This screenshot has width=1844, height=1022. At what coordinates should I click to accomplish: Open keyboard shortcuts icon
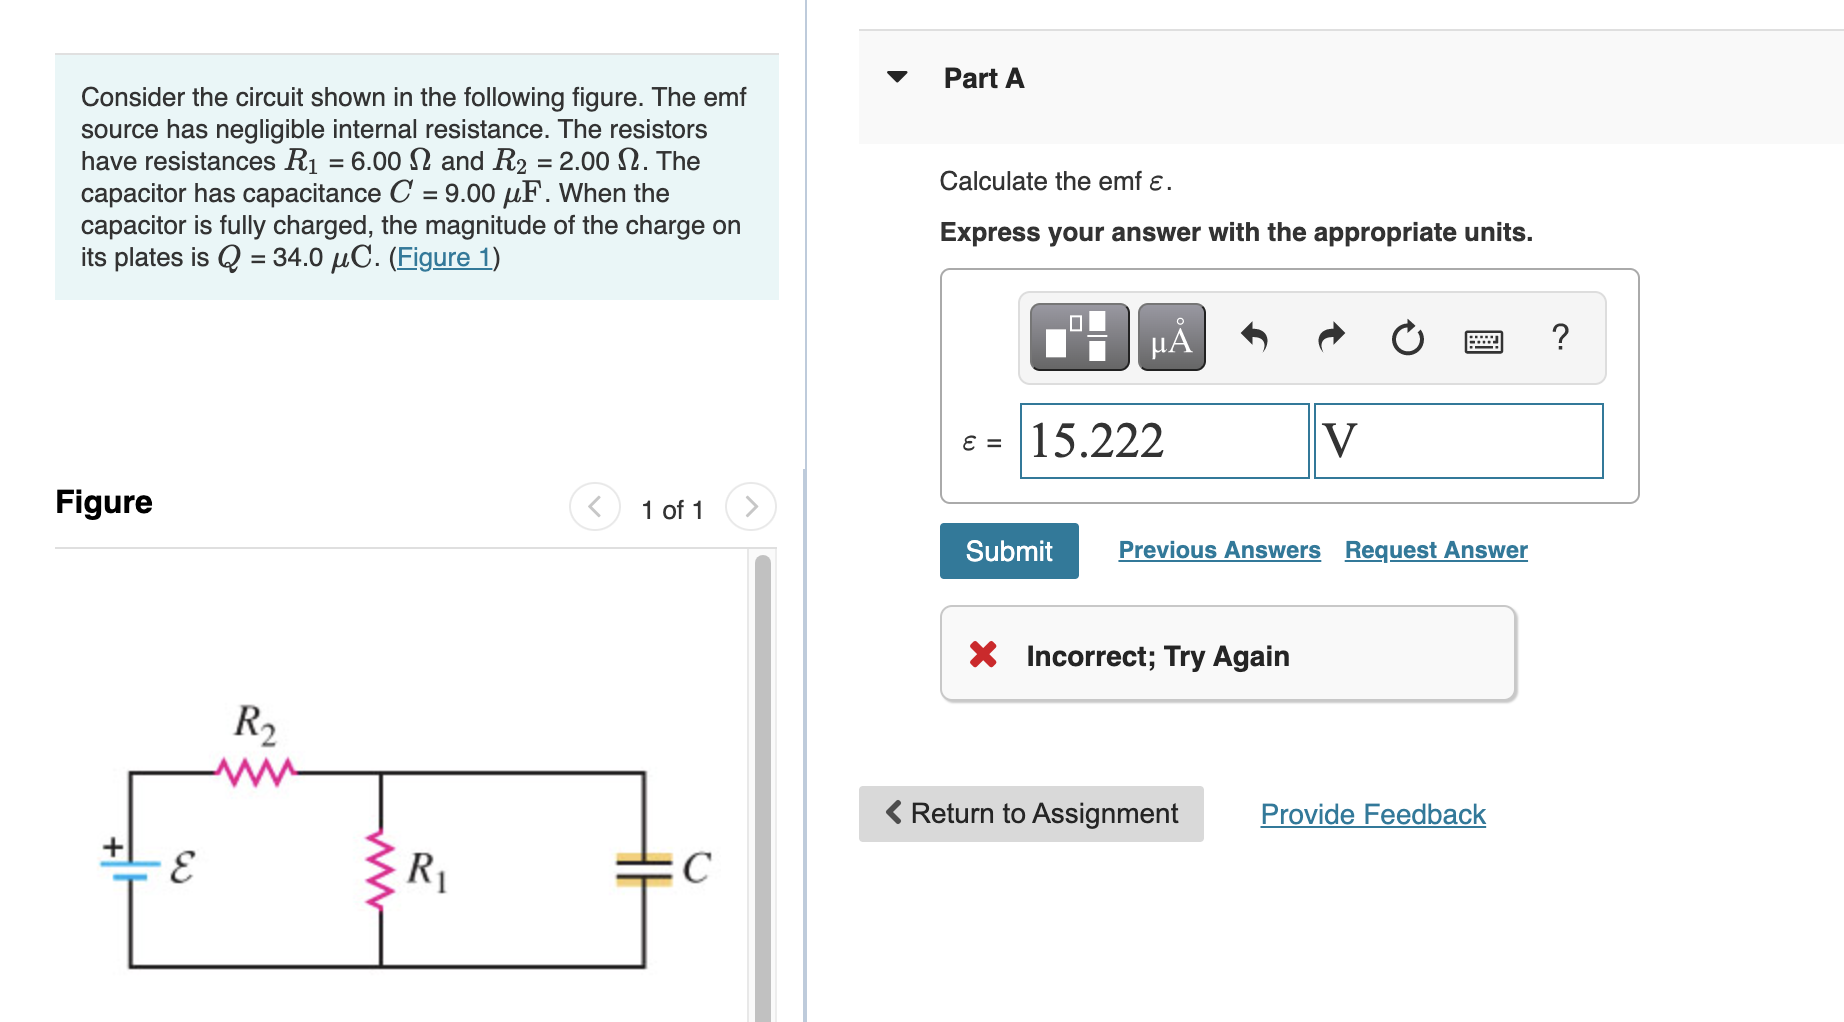tap(1483, 341)
